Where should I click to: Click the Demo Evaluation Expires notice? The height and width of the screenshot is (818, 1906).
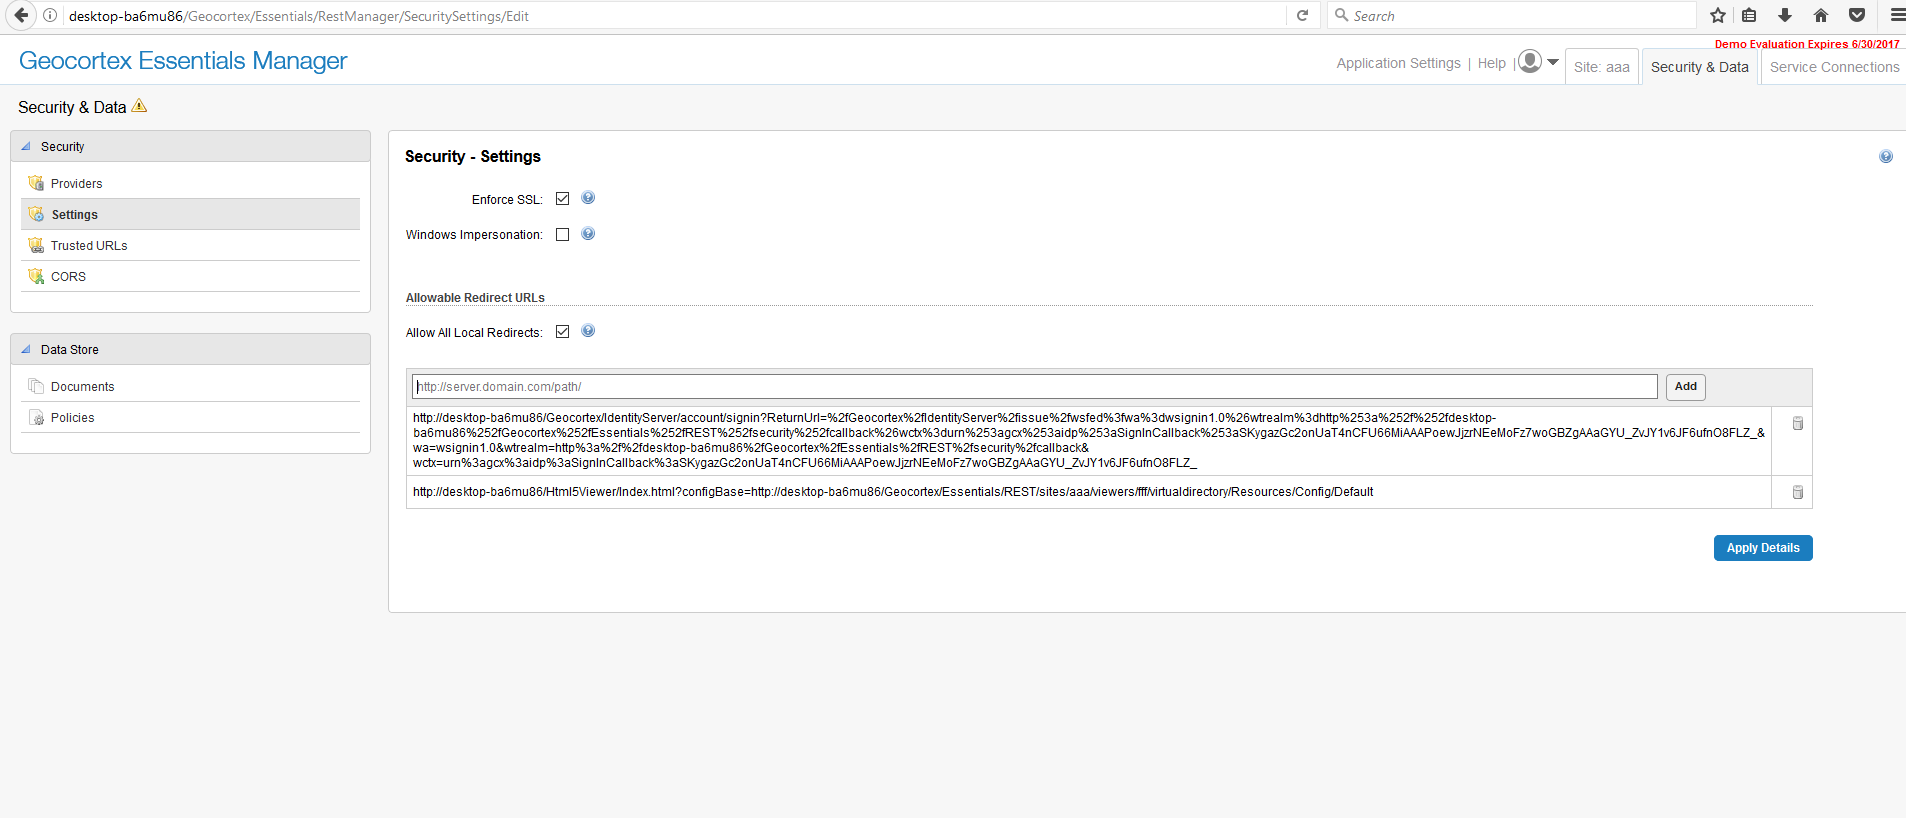click(1807, 44)
